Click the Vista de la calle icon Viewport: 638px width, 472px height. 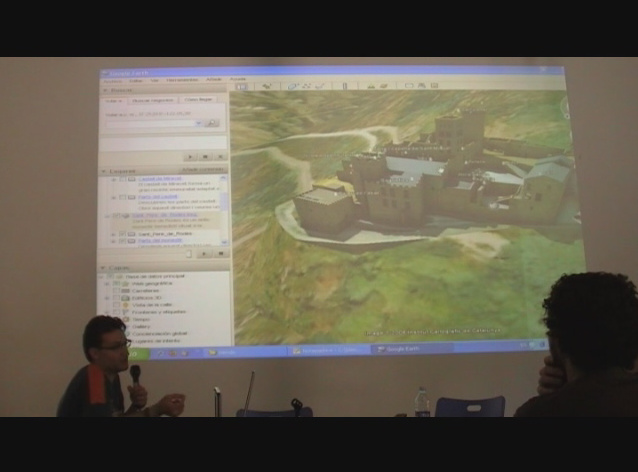(126, 305)
